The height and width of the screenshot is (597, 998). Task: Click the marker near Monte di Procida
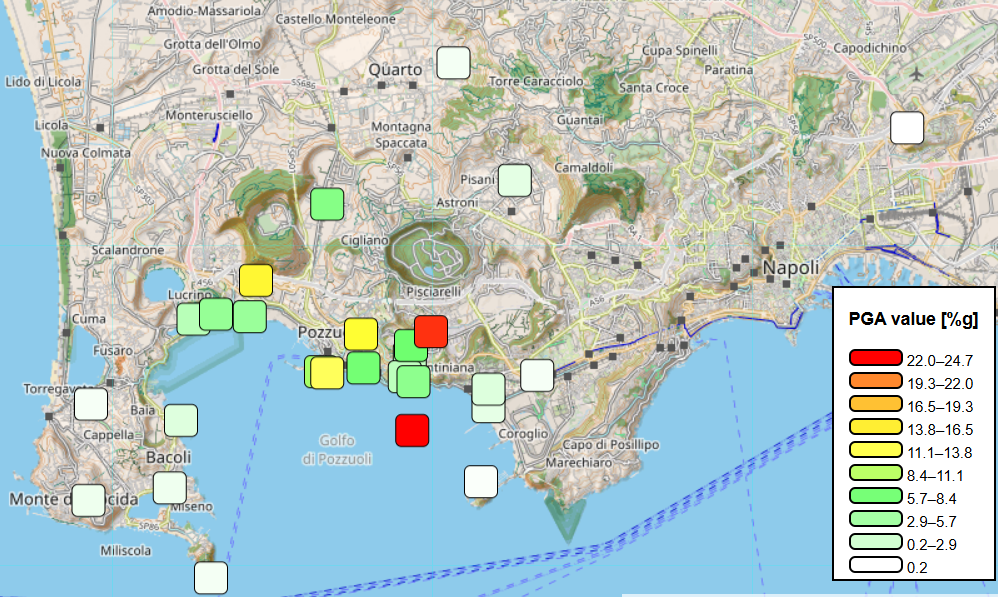(x=88, y=502)
